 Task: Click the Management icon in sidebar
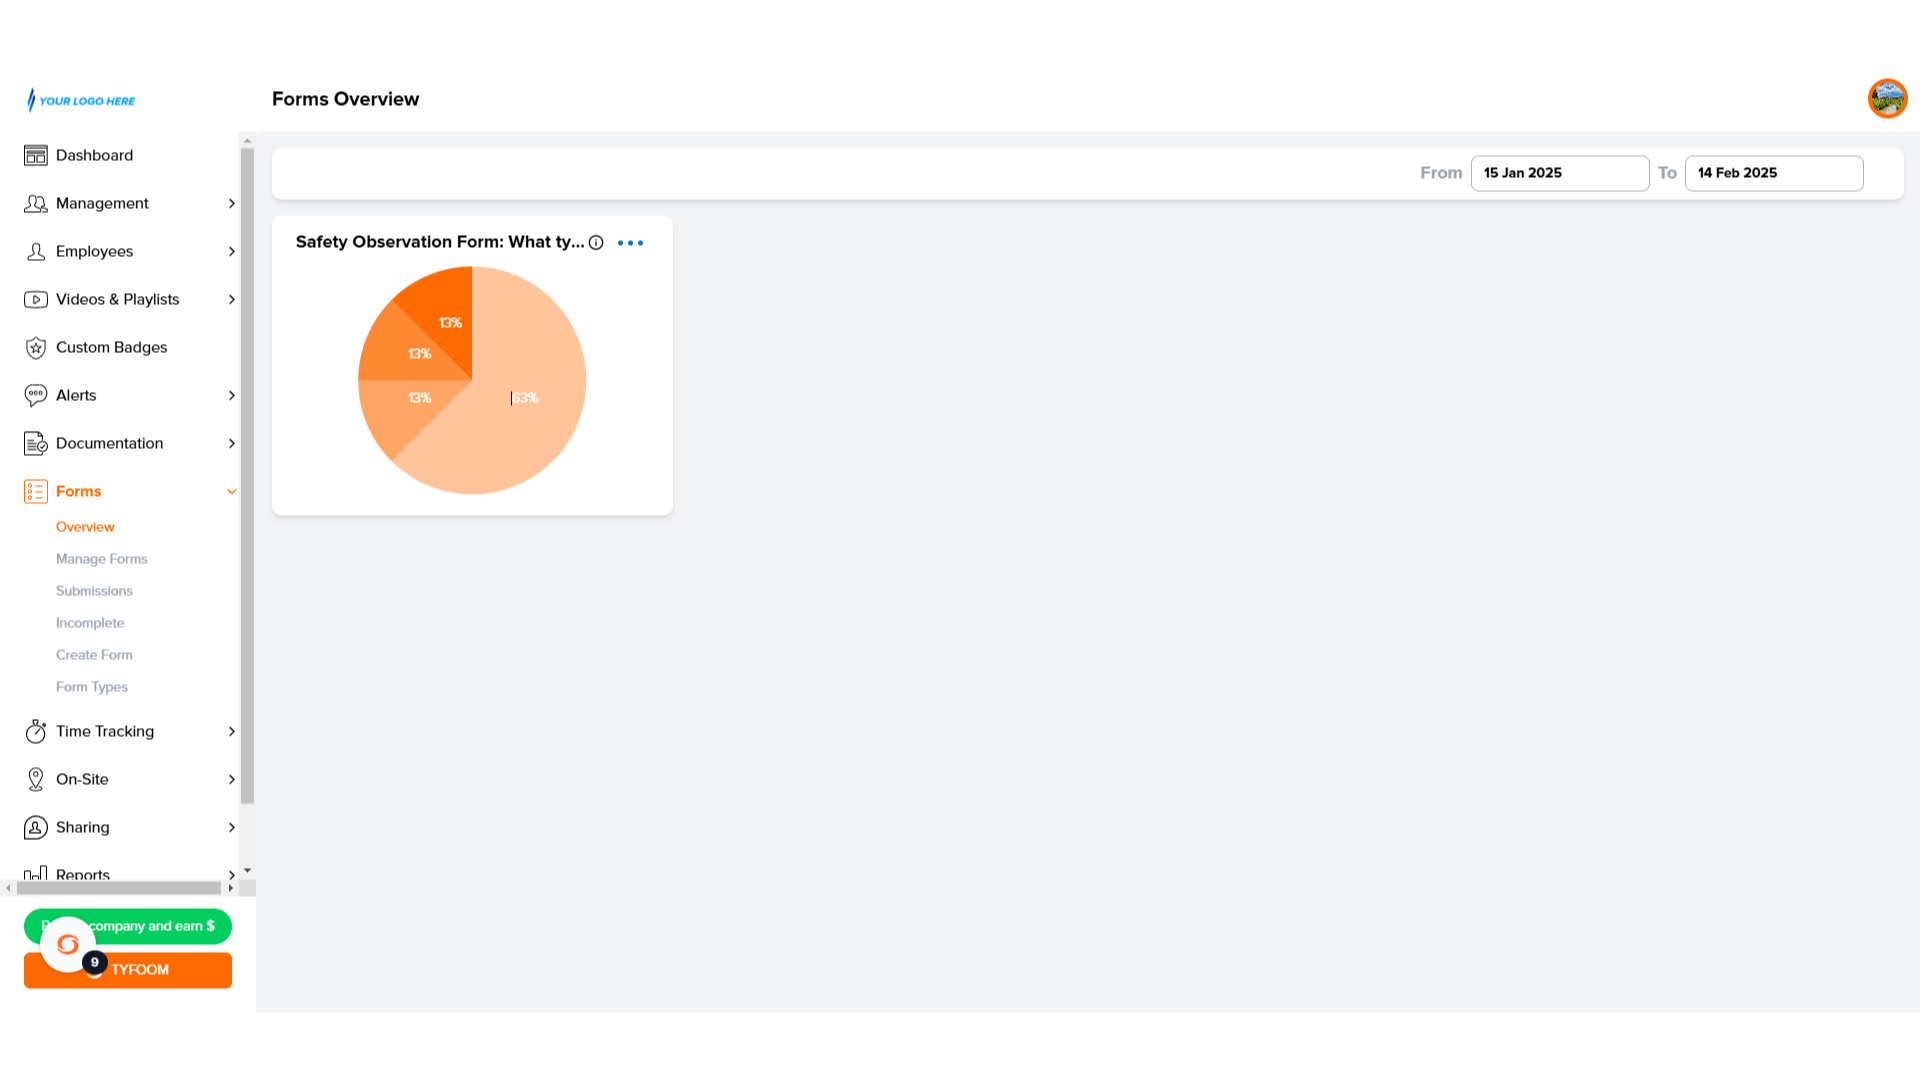tap(36, 202)
